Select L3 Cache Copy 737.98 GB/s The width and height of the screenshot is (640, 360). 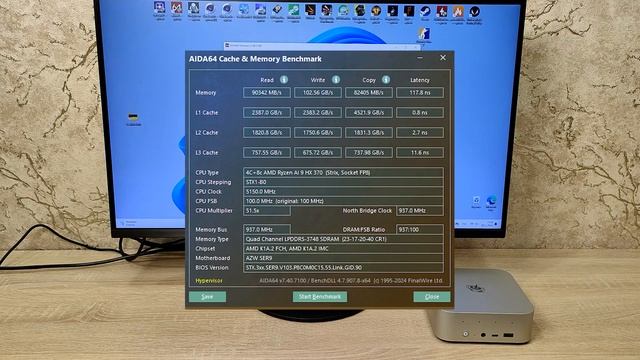369,153
